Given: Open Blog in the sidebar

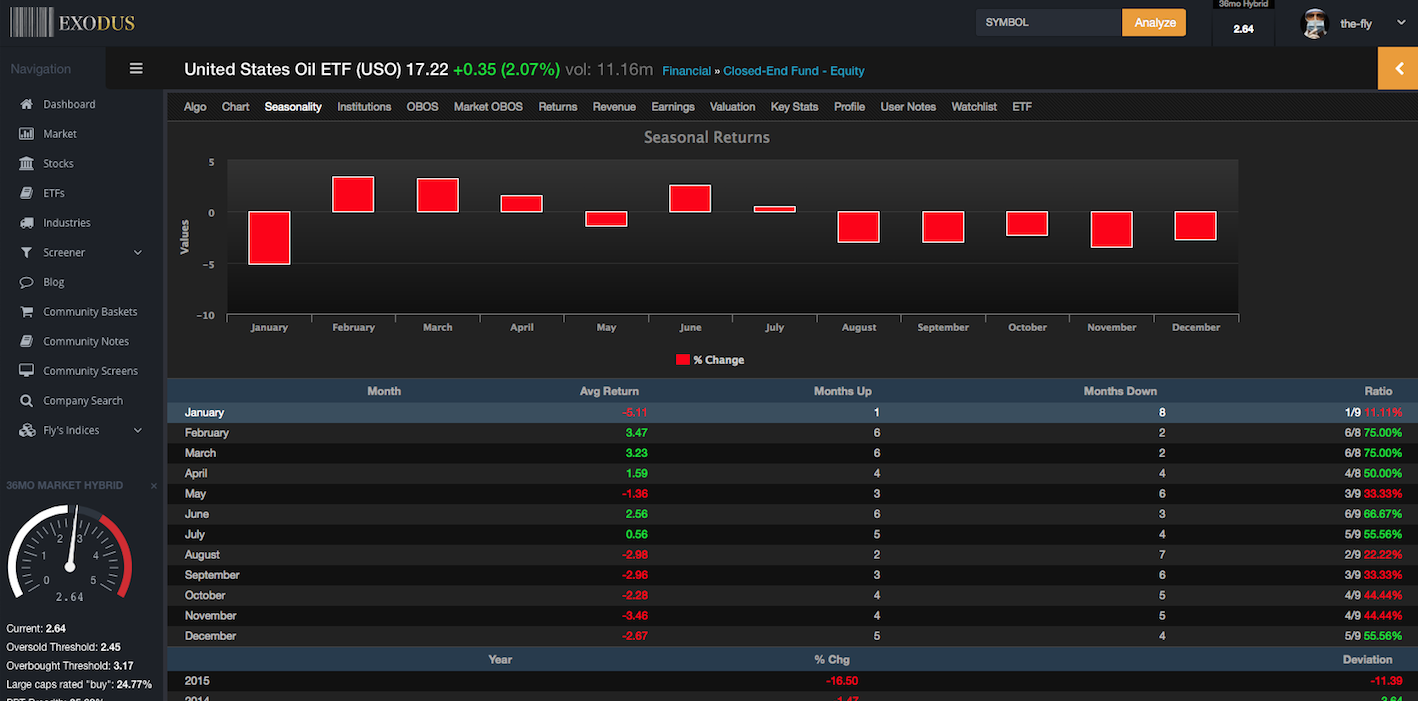Looking at the screenshot, I should [x=54, y=282].
